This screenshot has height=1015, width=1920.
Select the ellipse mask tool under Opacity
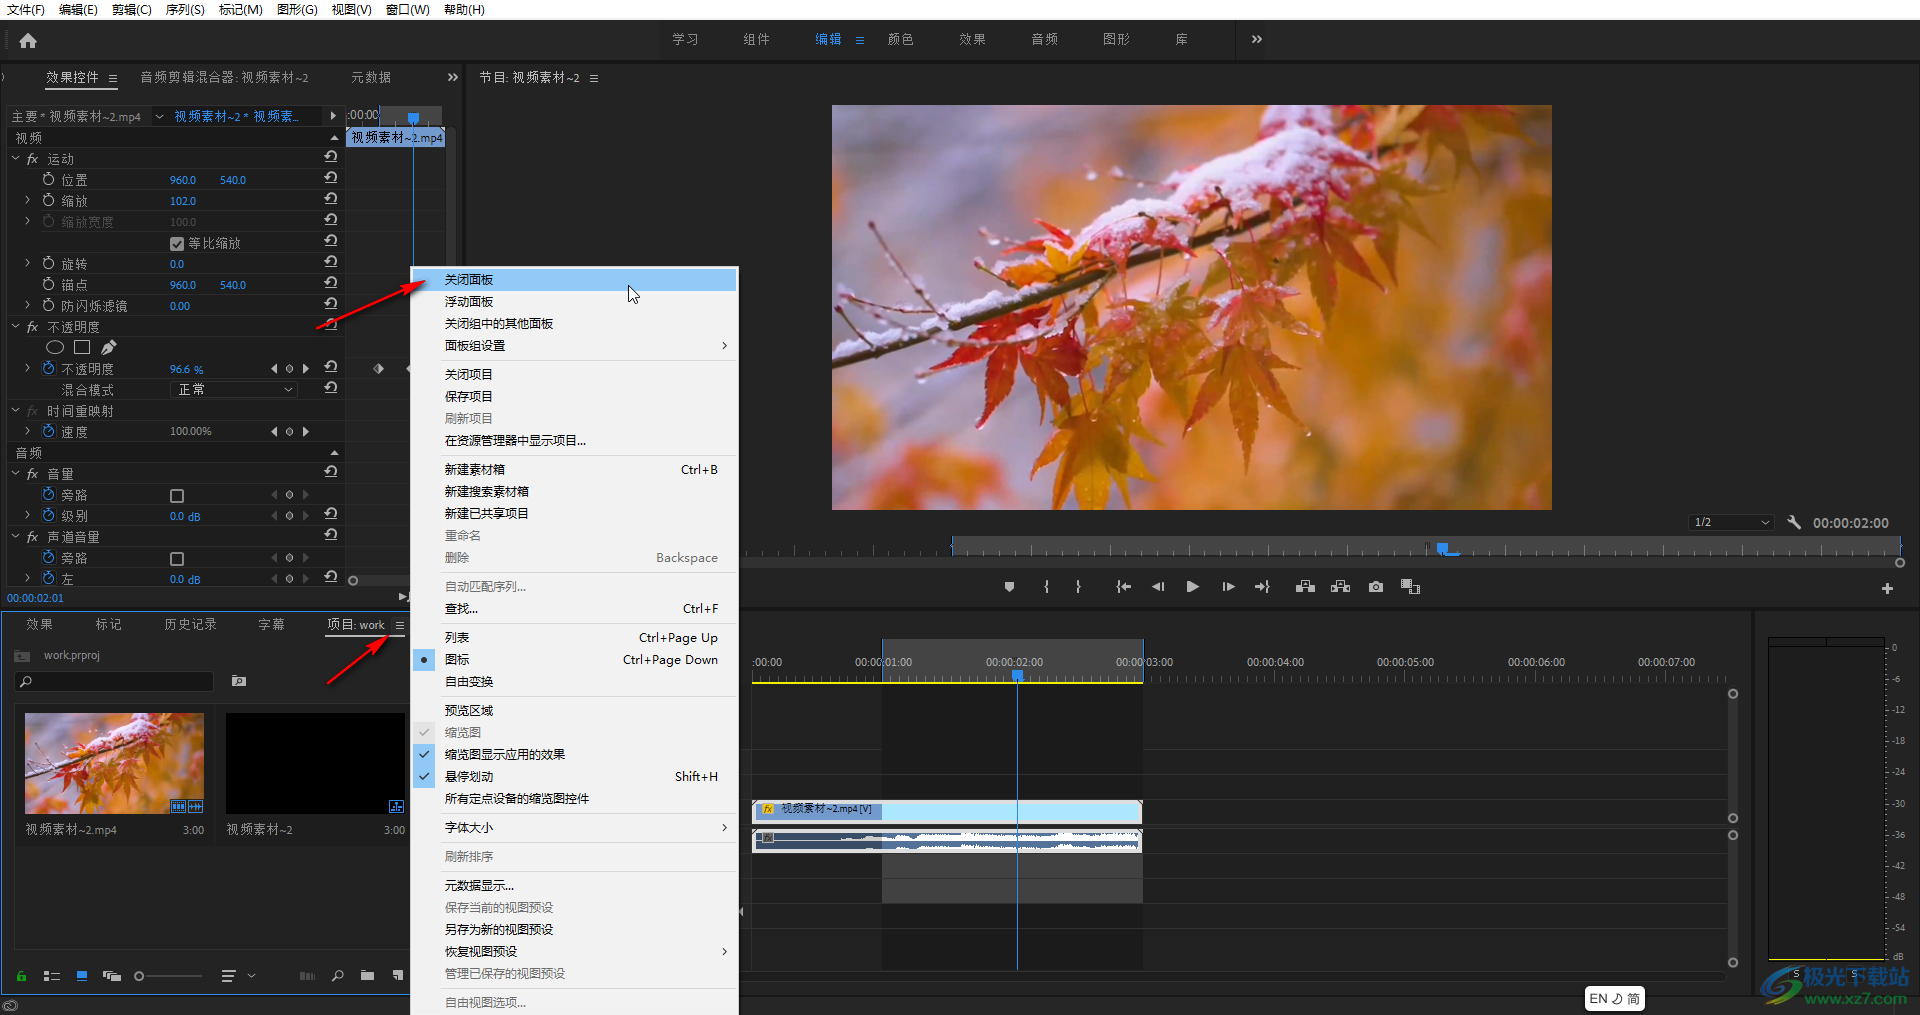(x=55, y=347)
